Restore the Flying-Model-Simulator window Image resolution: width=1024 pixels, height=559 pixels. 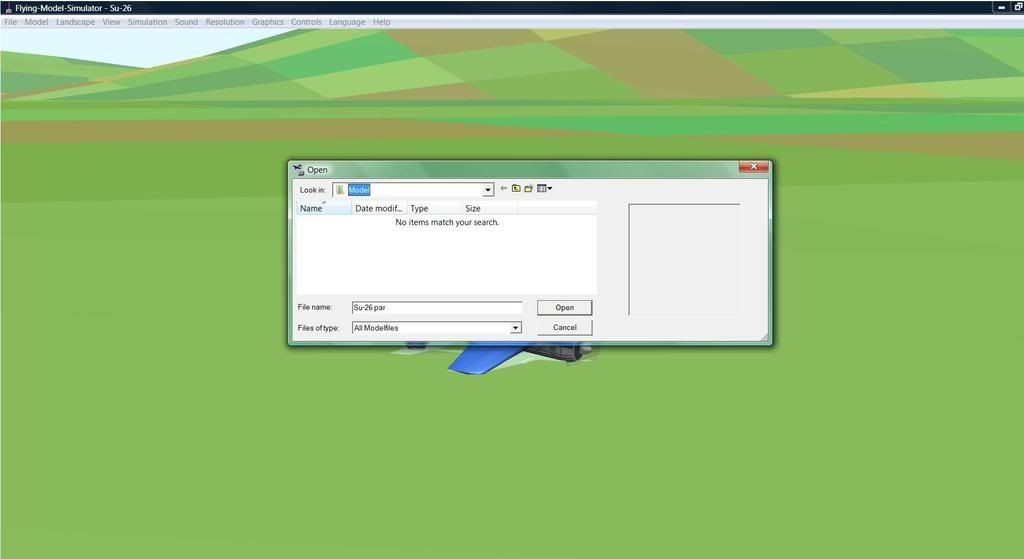(x=1017, y=7)
